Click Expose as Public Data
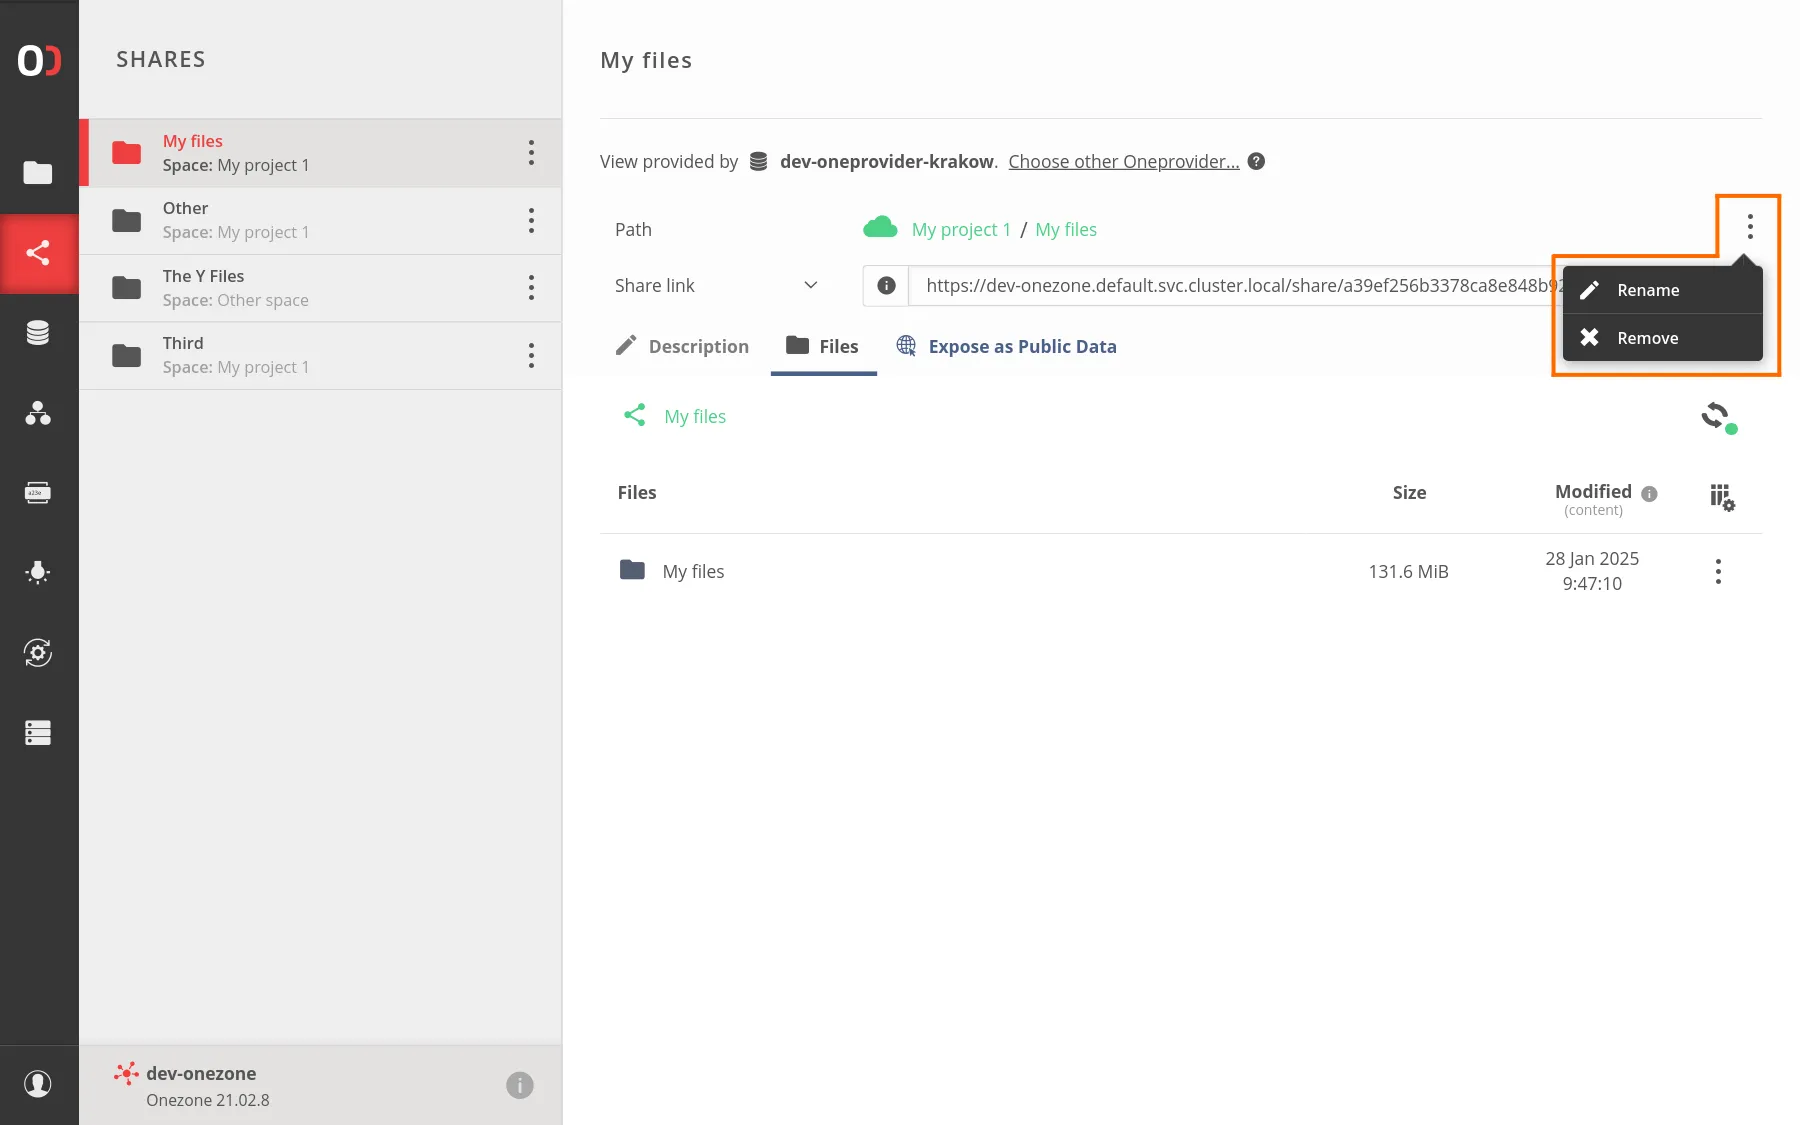The image size is (1800, 1125). coord(1021,346)
